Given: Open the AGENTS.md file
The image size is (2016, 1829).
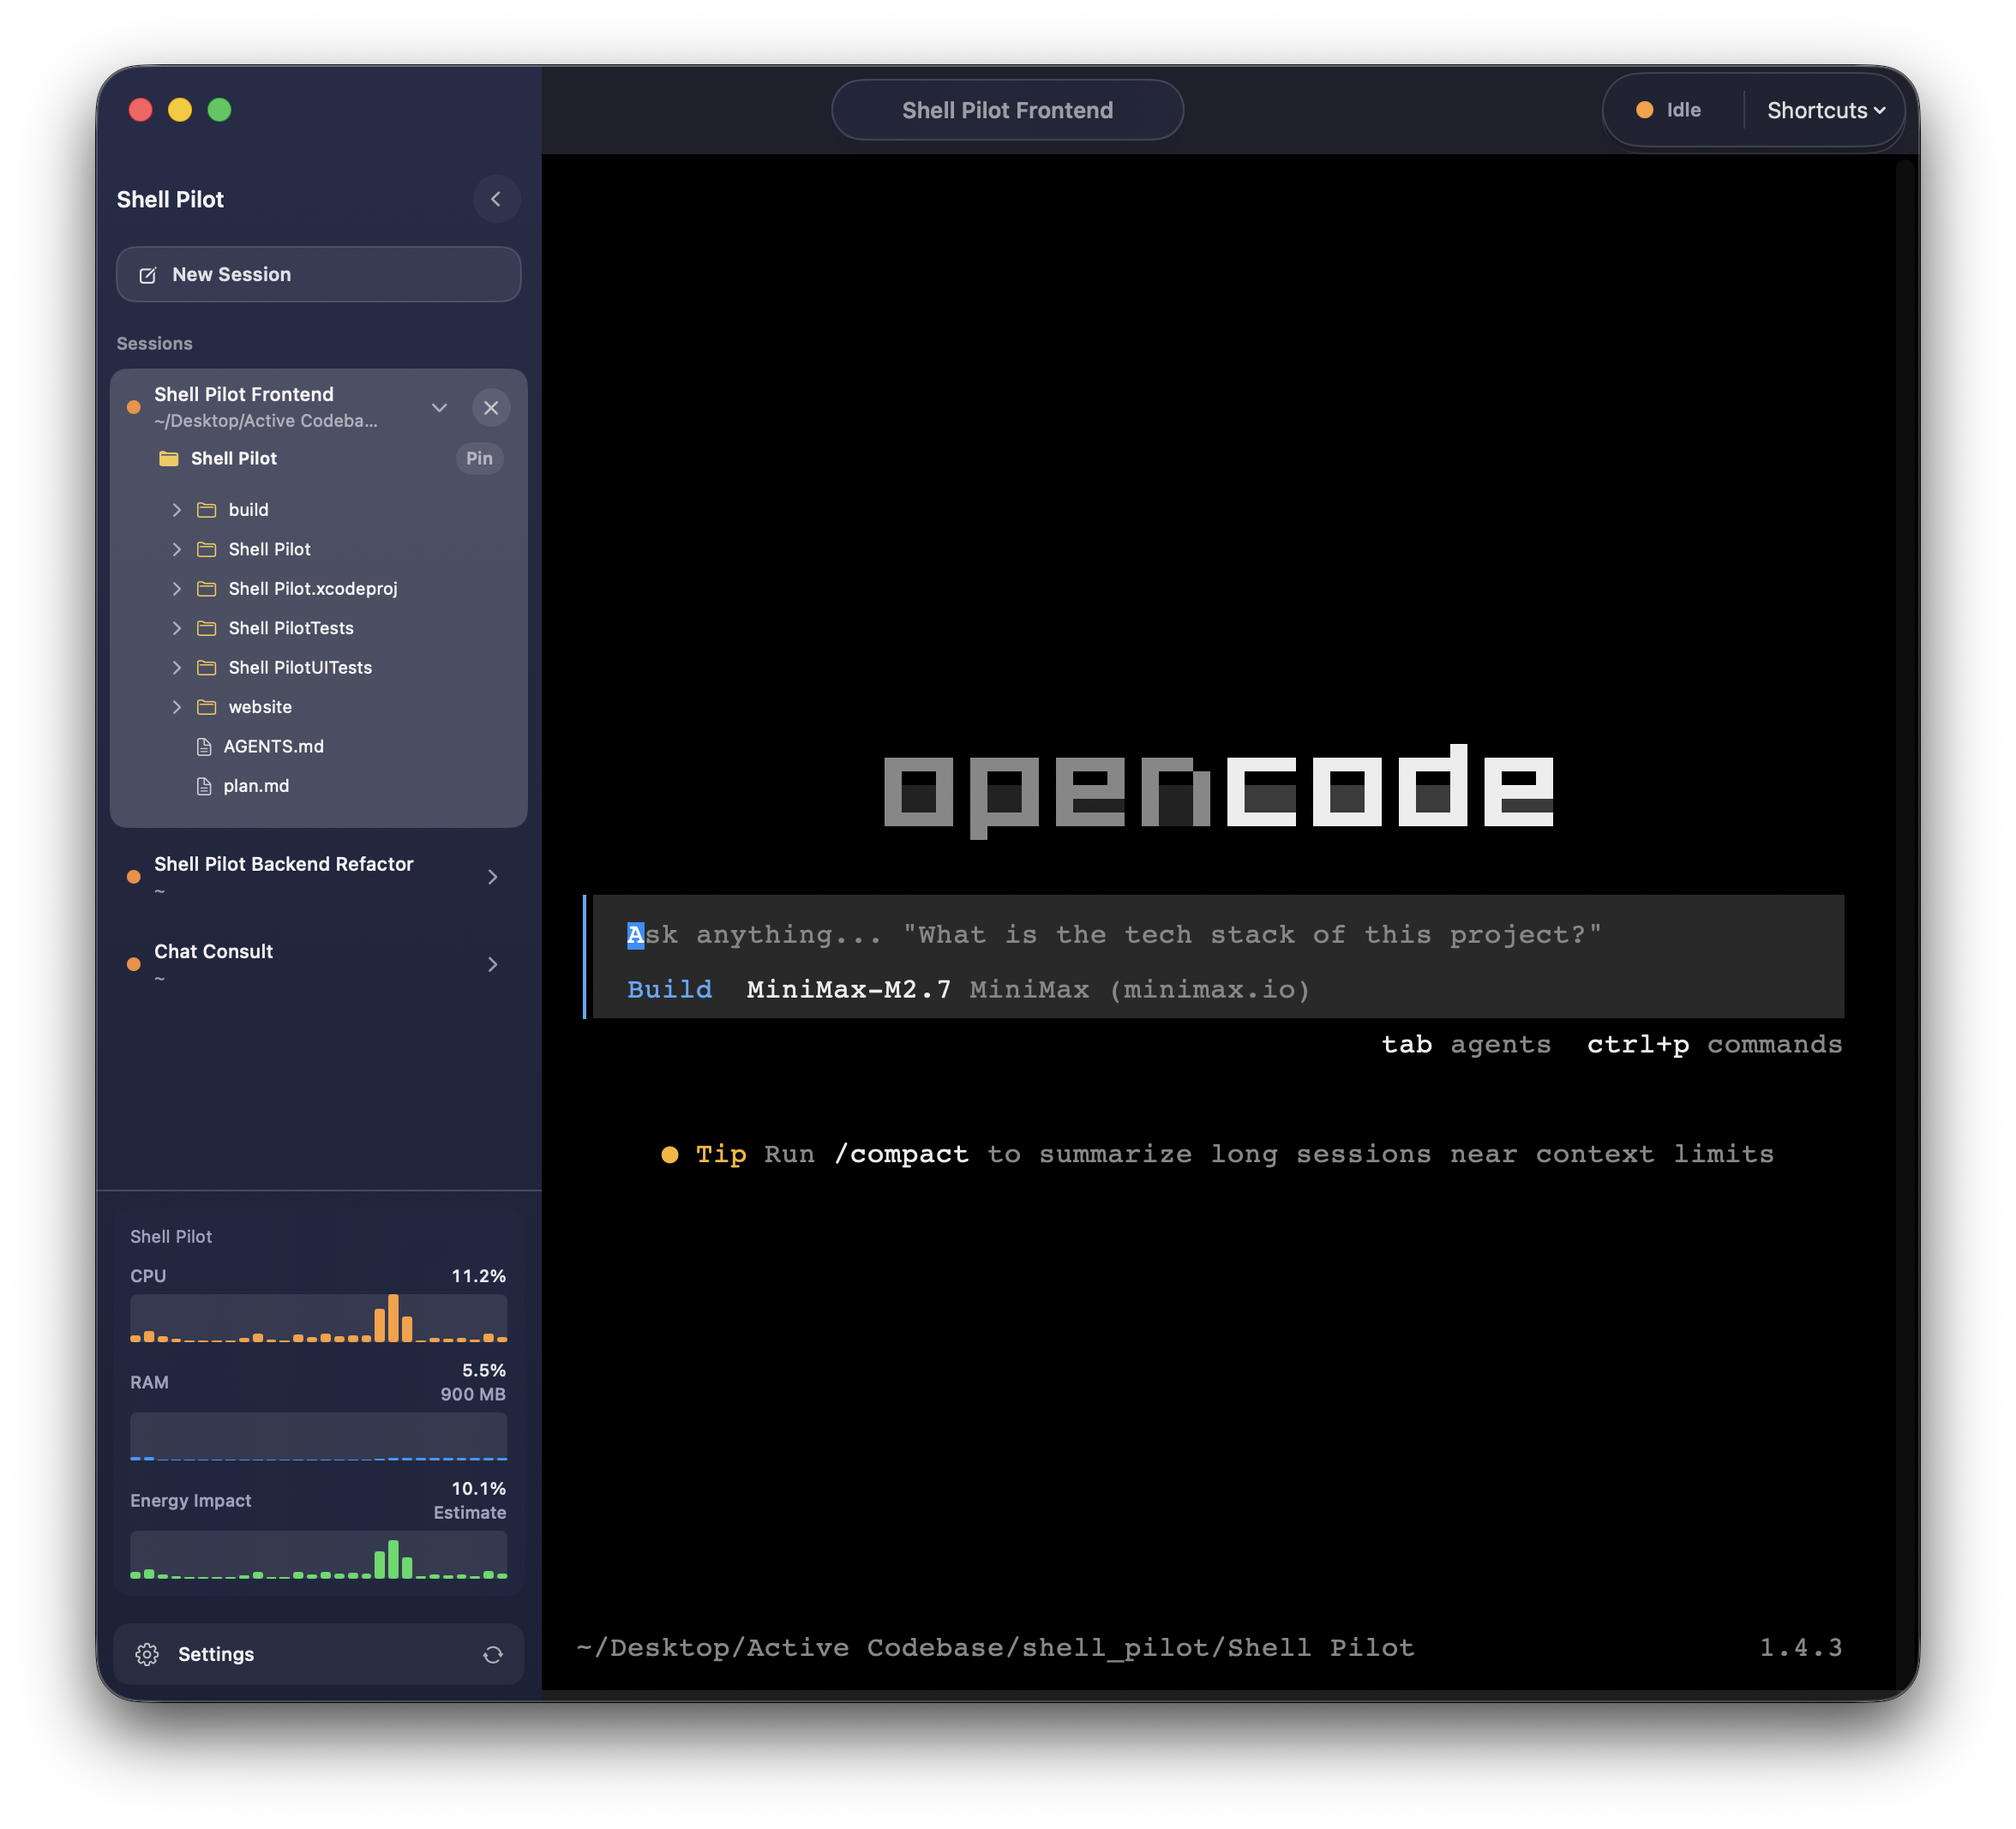Looking at the screenshot, I should pos(274,746).
